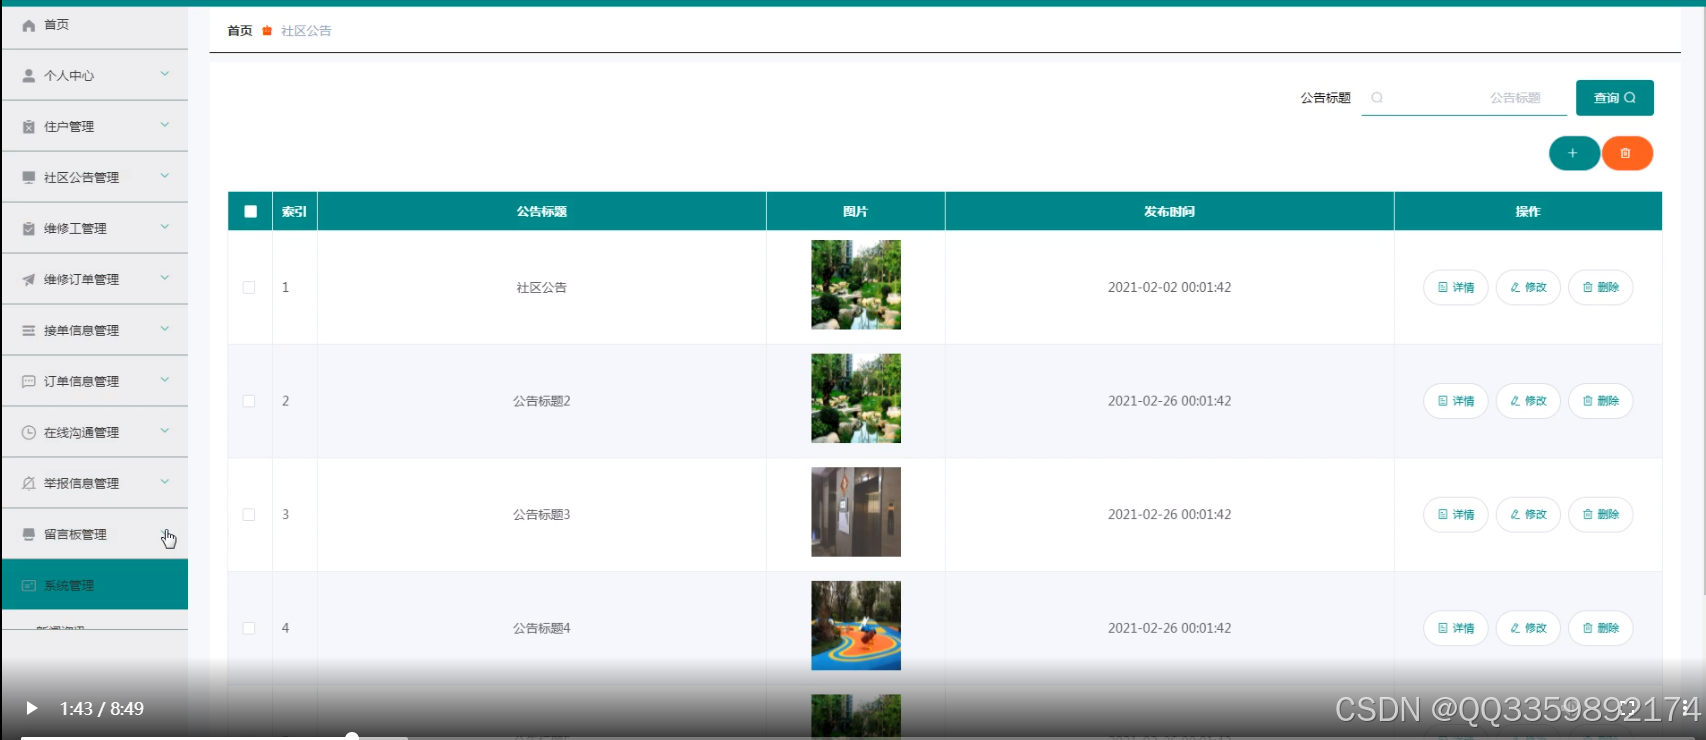Click the chat icon for 订单信息管理
Screen dimensions: 1706x740
pyautogui.click(x=29, y=381)
